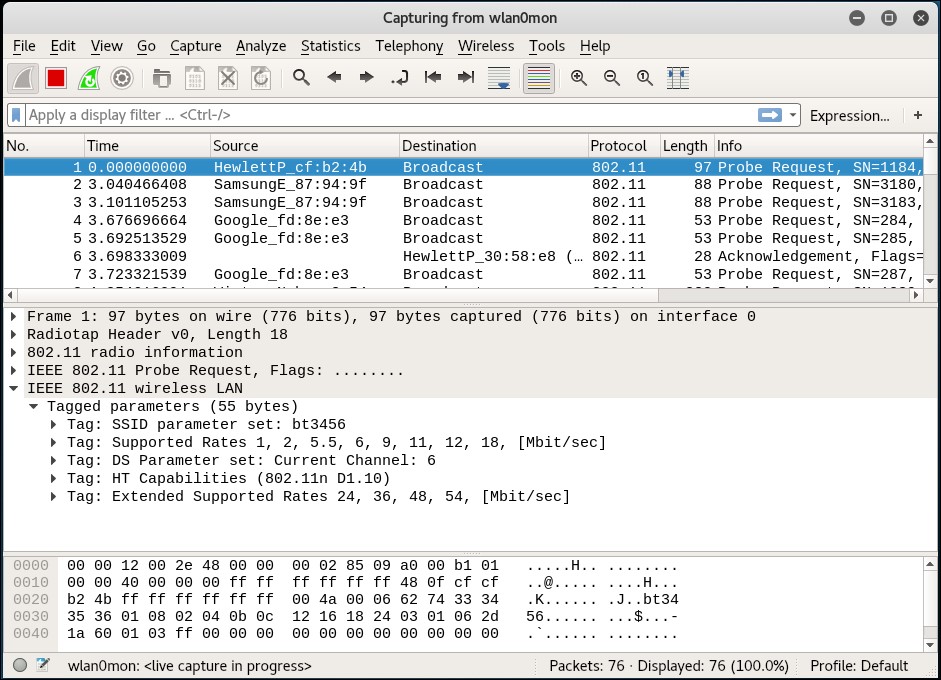Zoom out the packet text
Image resolution: width=941 pixels, height=680 pixels.
click(x=612, y=77)
